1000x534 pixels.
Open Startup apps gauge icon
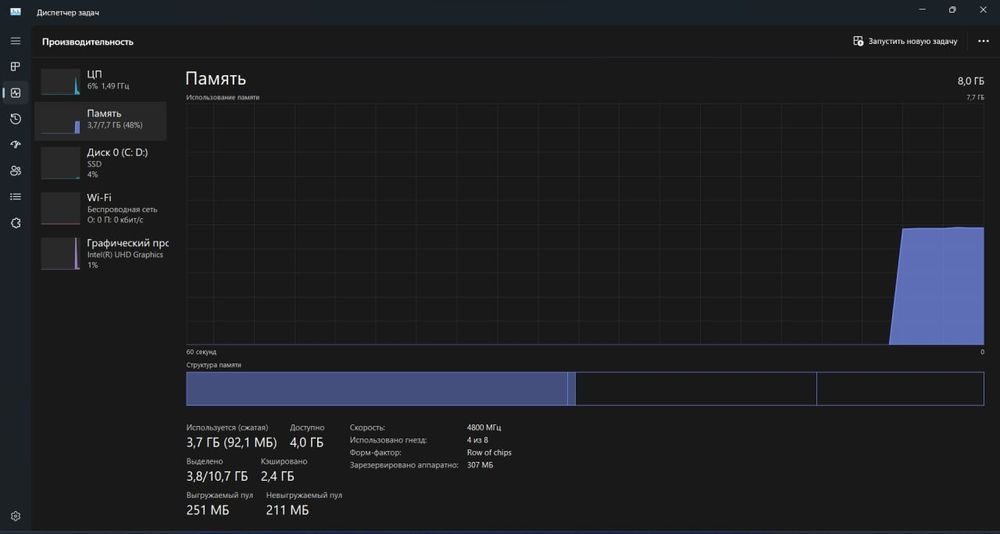click(x=16, y=145)
